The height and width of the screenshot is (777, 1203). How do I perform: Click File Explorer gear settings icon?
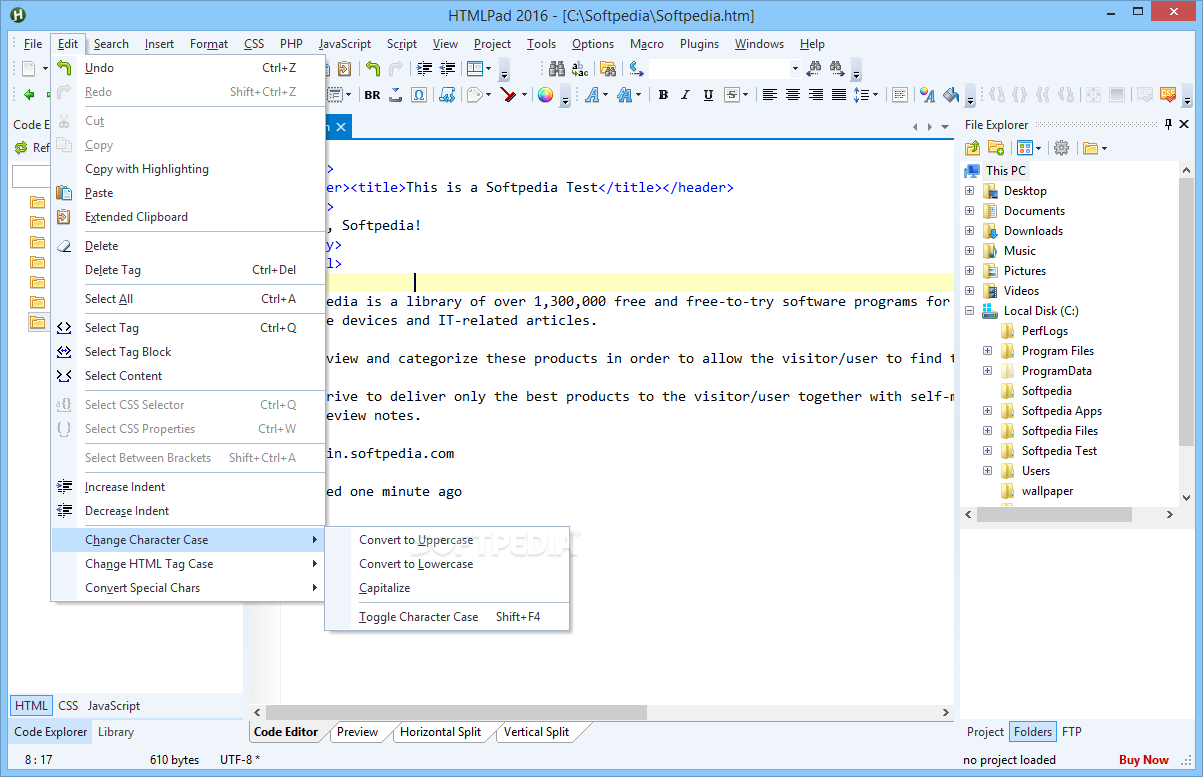click(1061, 148)
